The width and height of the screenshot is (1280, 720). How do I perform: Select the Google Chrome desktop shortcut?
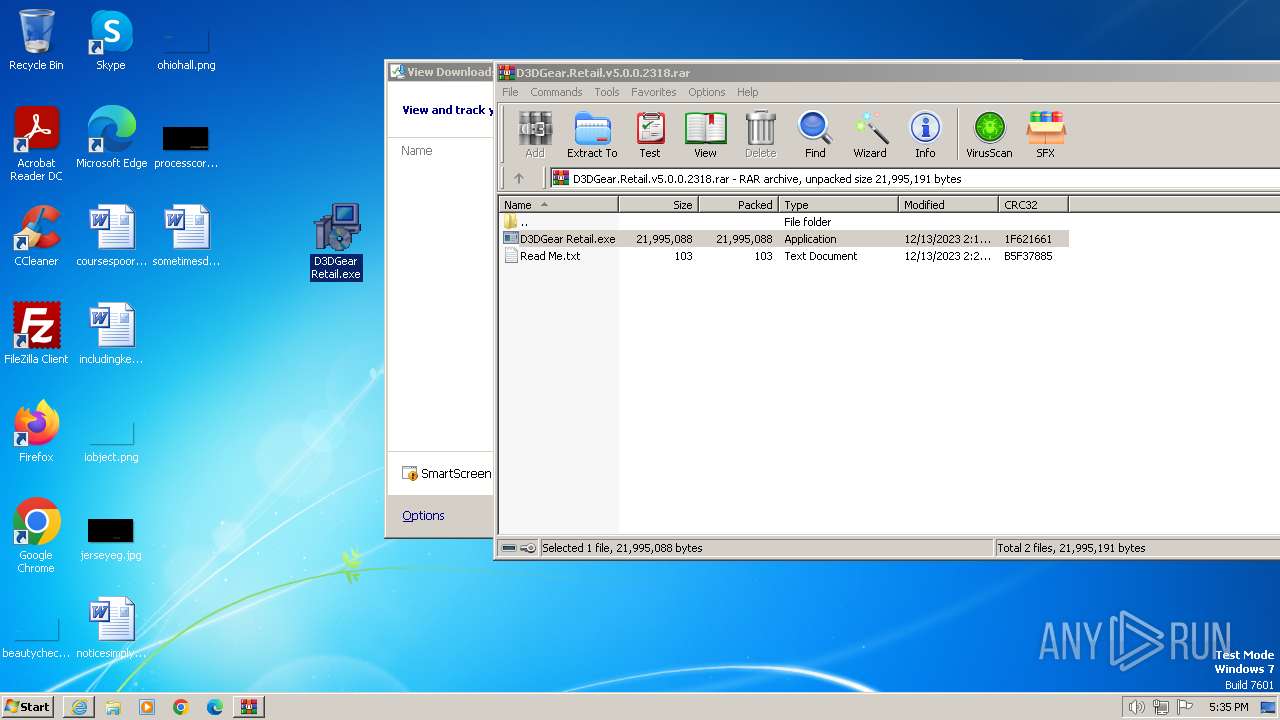click(x=36, y=536)
